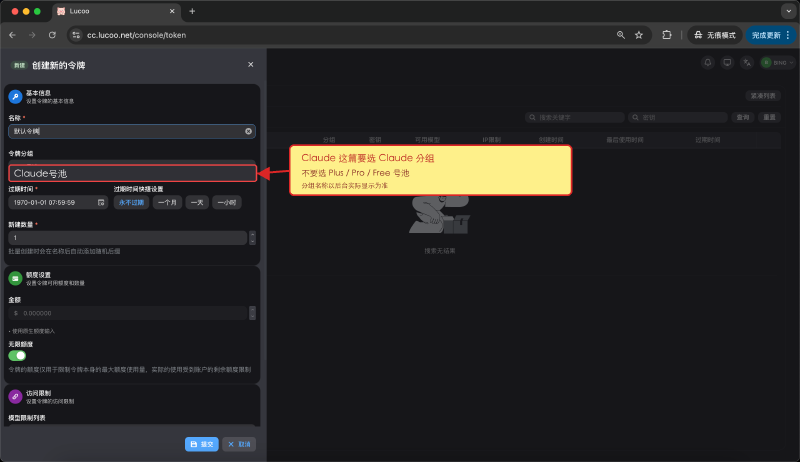Click the 过期时间 column header in table

(707, 140)
